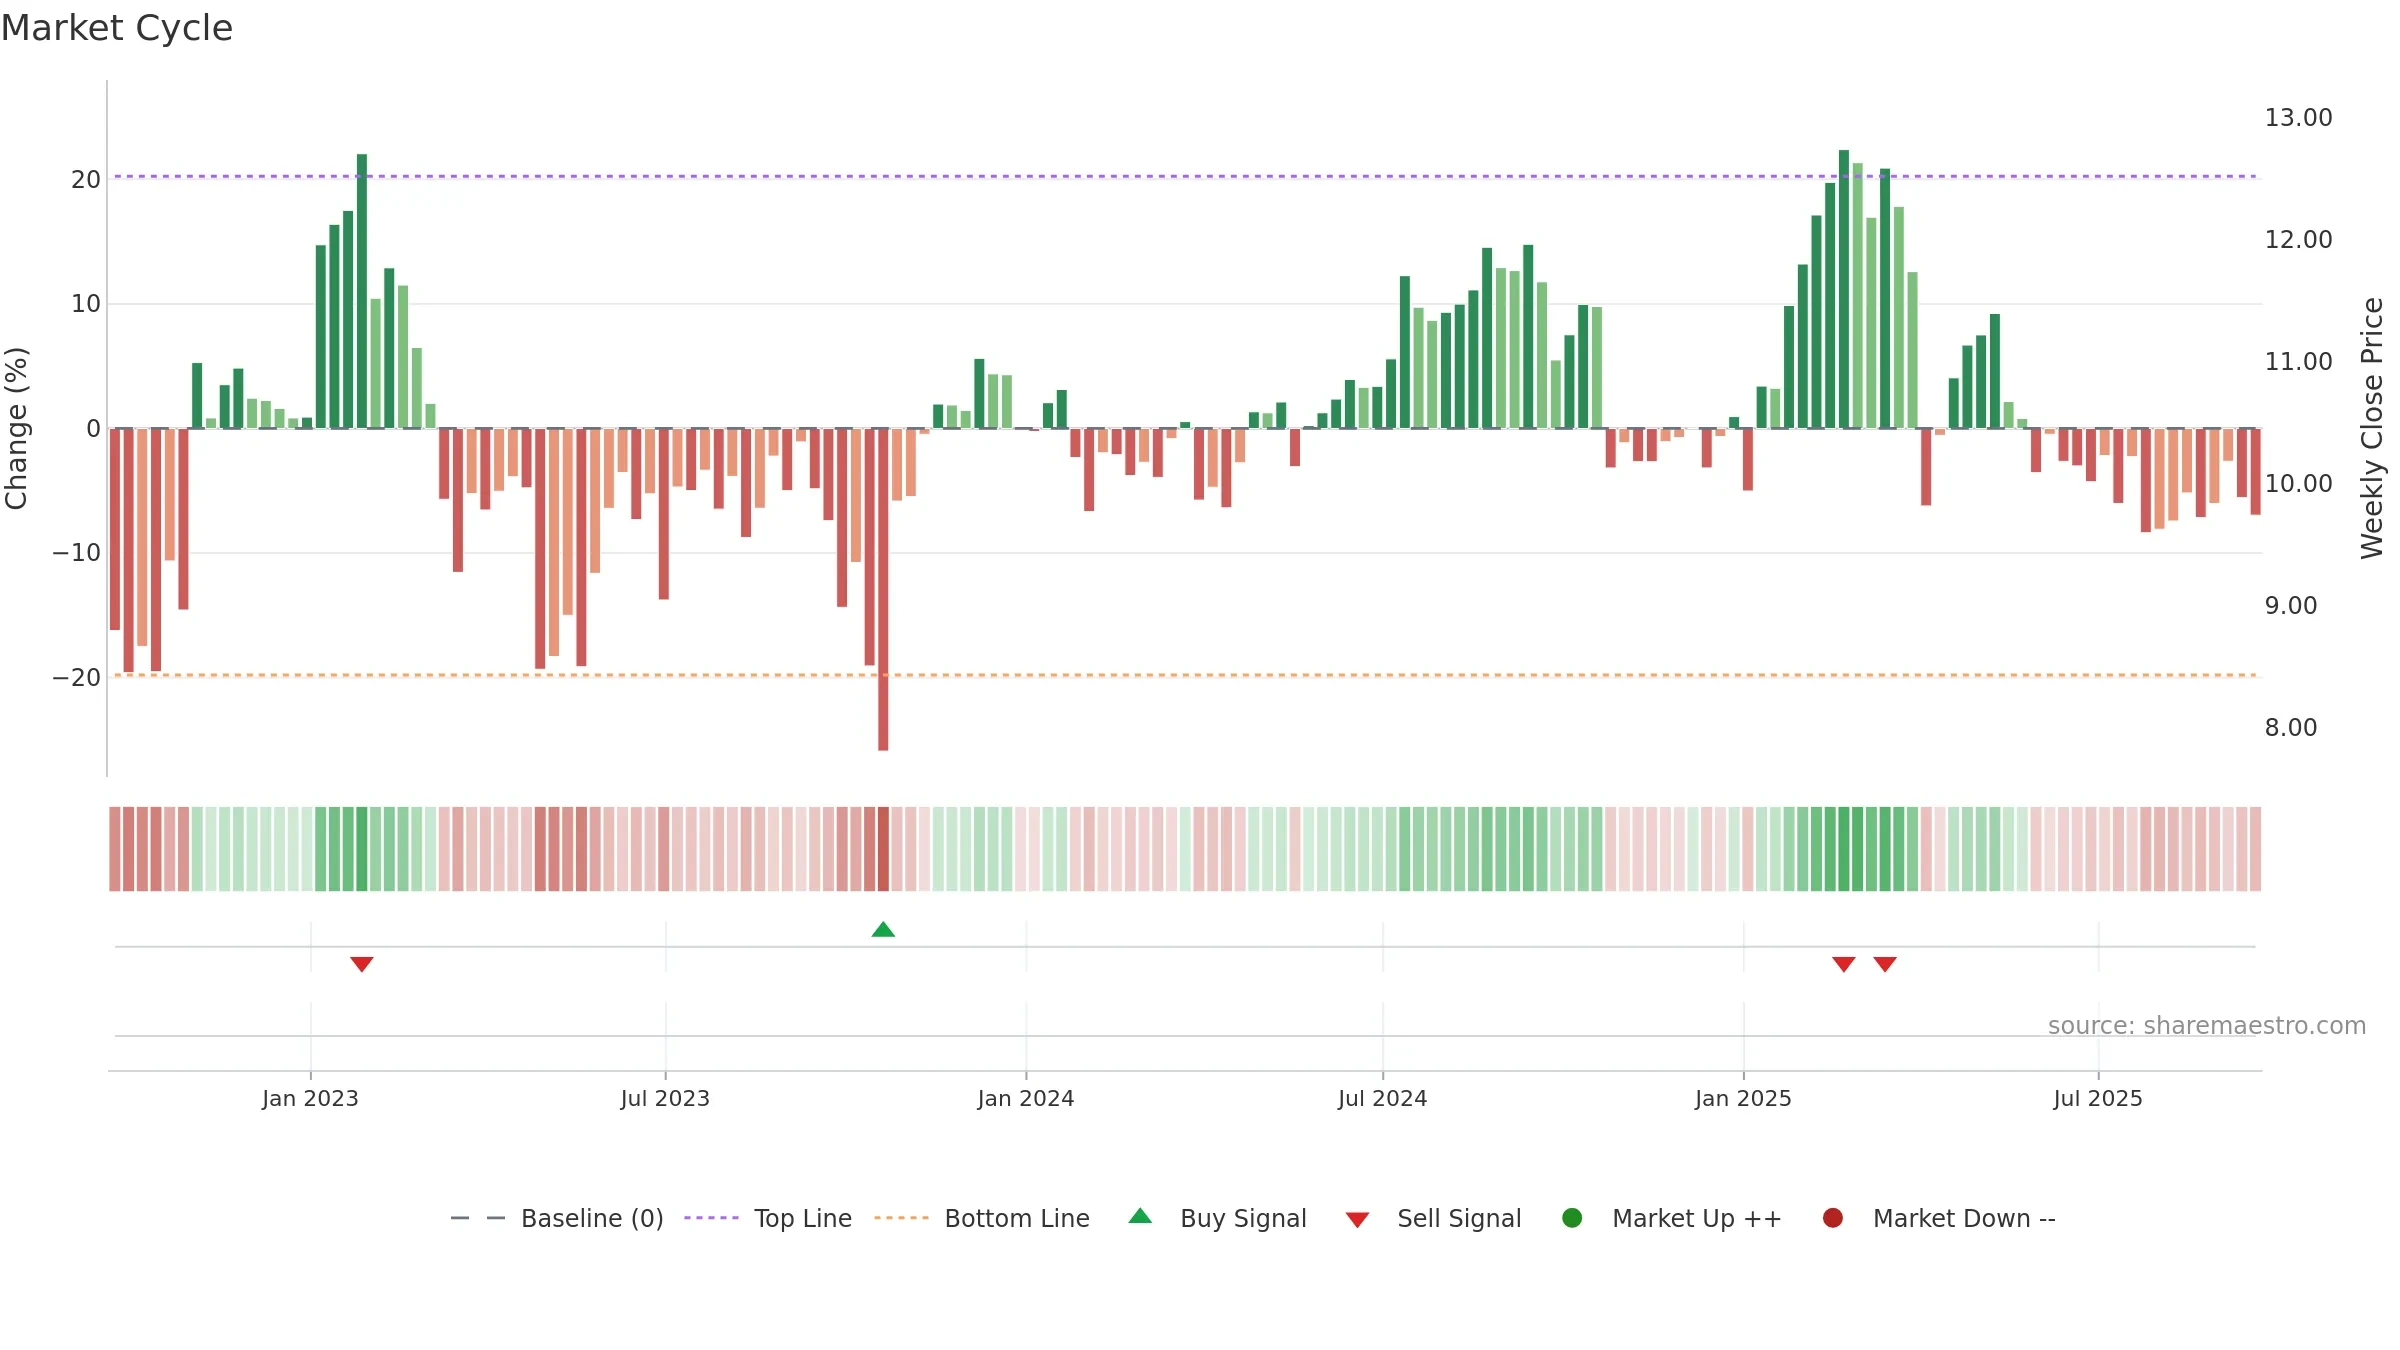Toggle Top Line legend entry
The image size is (2400, 1350).
click(768, 1218)
